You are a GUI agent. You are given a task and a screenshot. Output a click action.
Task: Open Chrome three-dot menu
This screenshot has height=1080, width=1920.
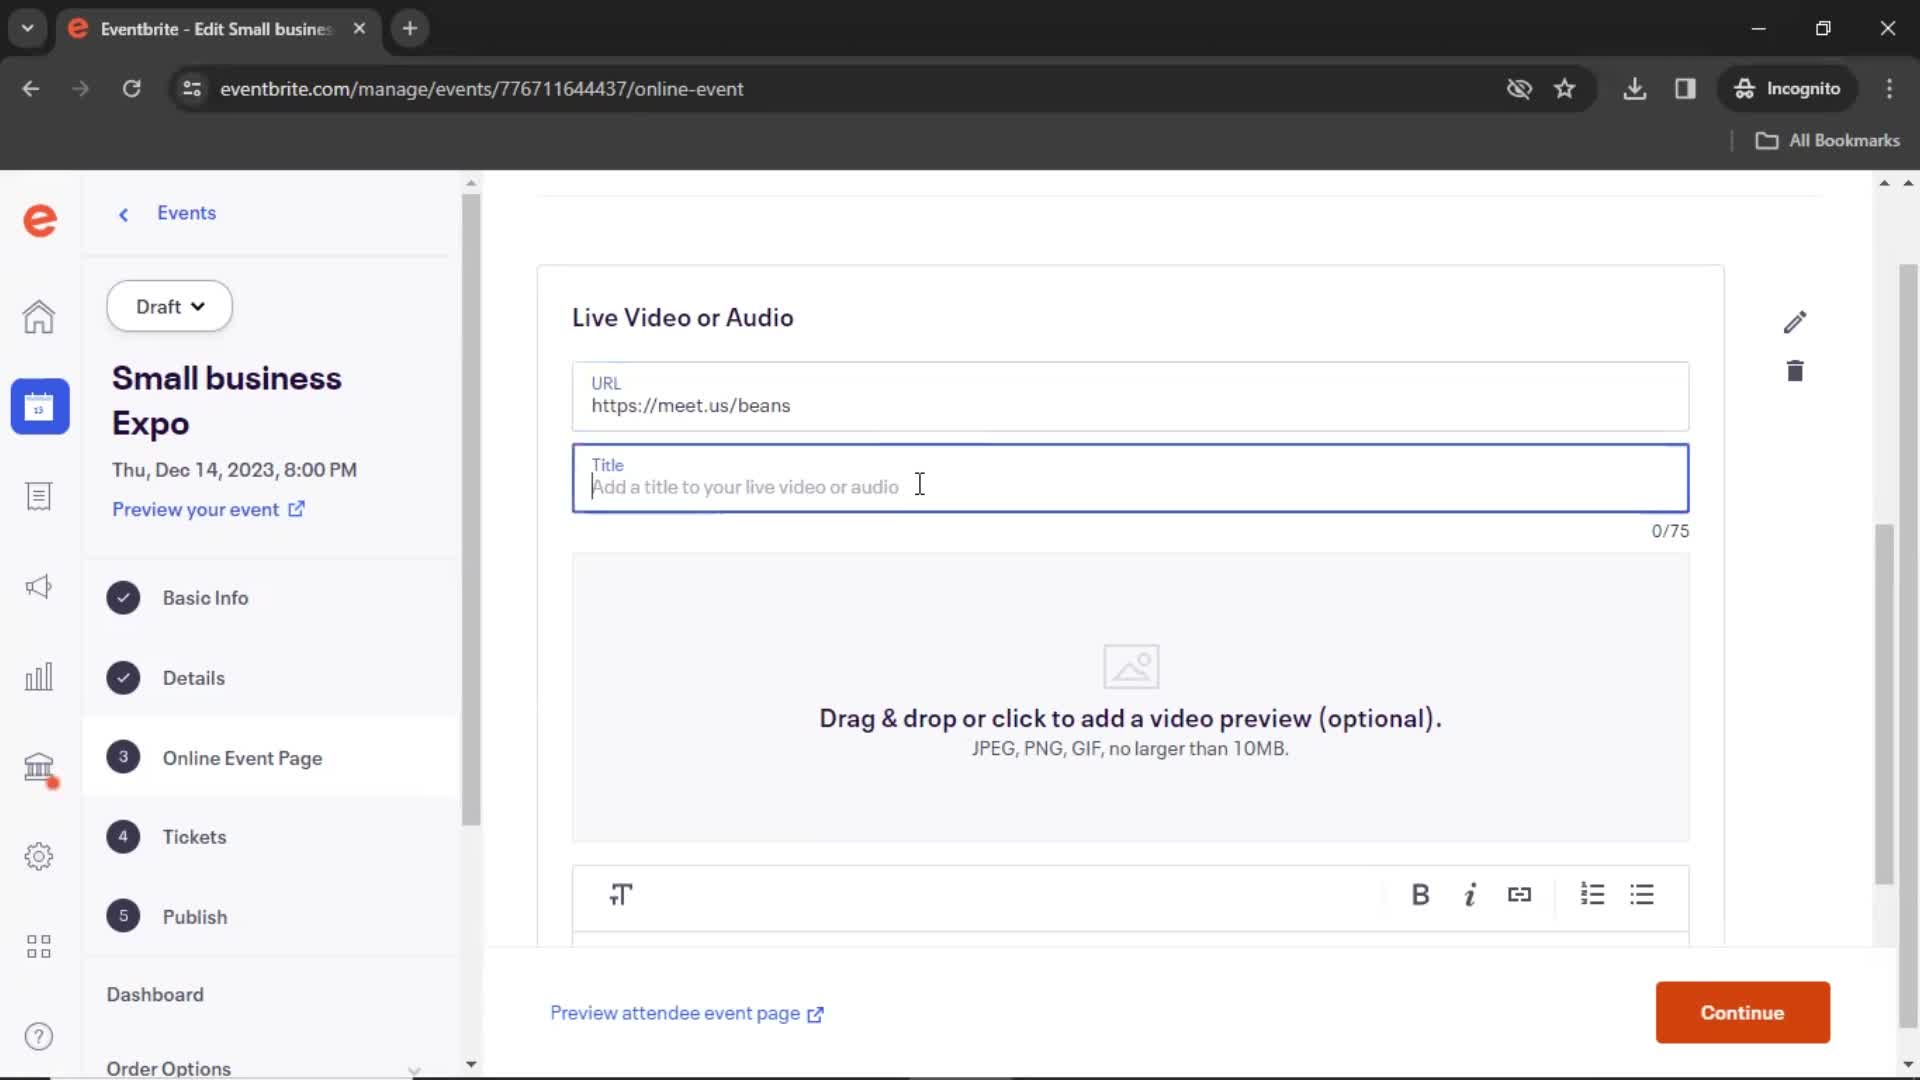pyautogui.click(x=1889, y=89)
